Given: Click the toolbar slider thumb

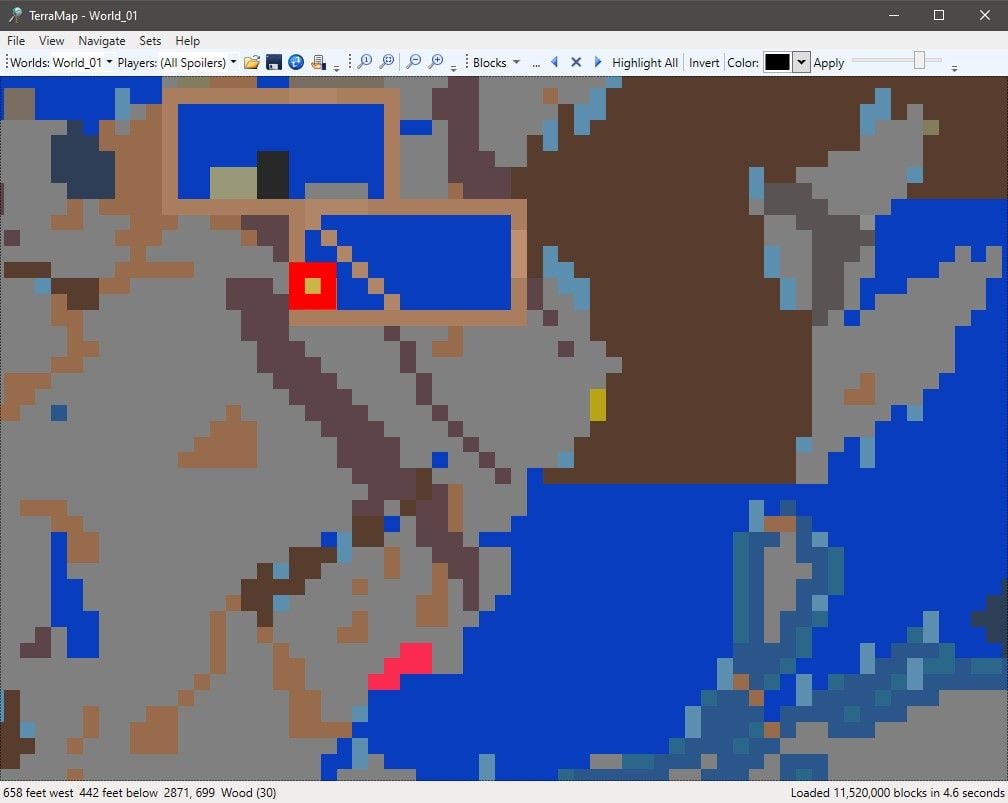Looking at the screenshot, I should (919, 60).
